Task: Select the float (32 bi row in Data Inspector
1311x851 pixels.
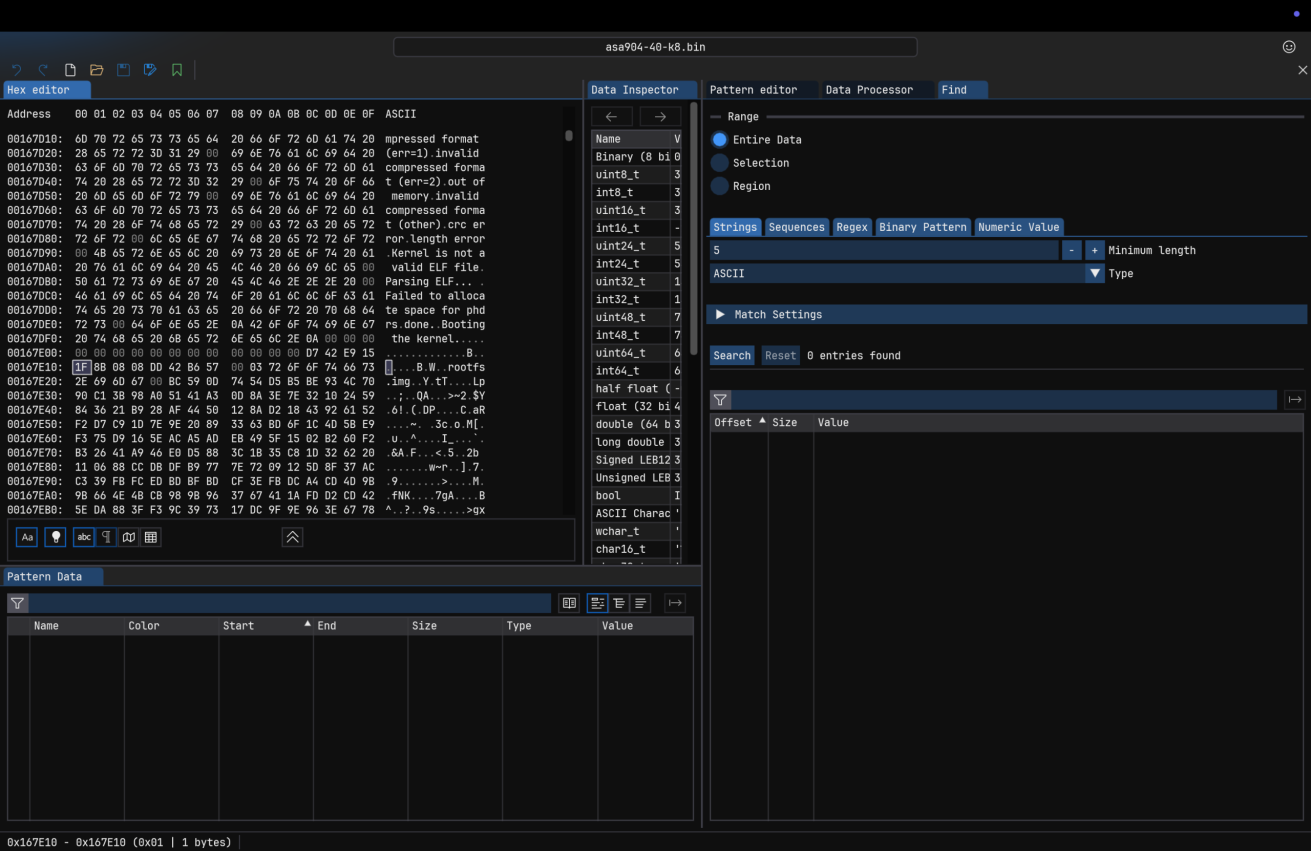Action: point(636,406)
